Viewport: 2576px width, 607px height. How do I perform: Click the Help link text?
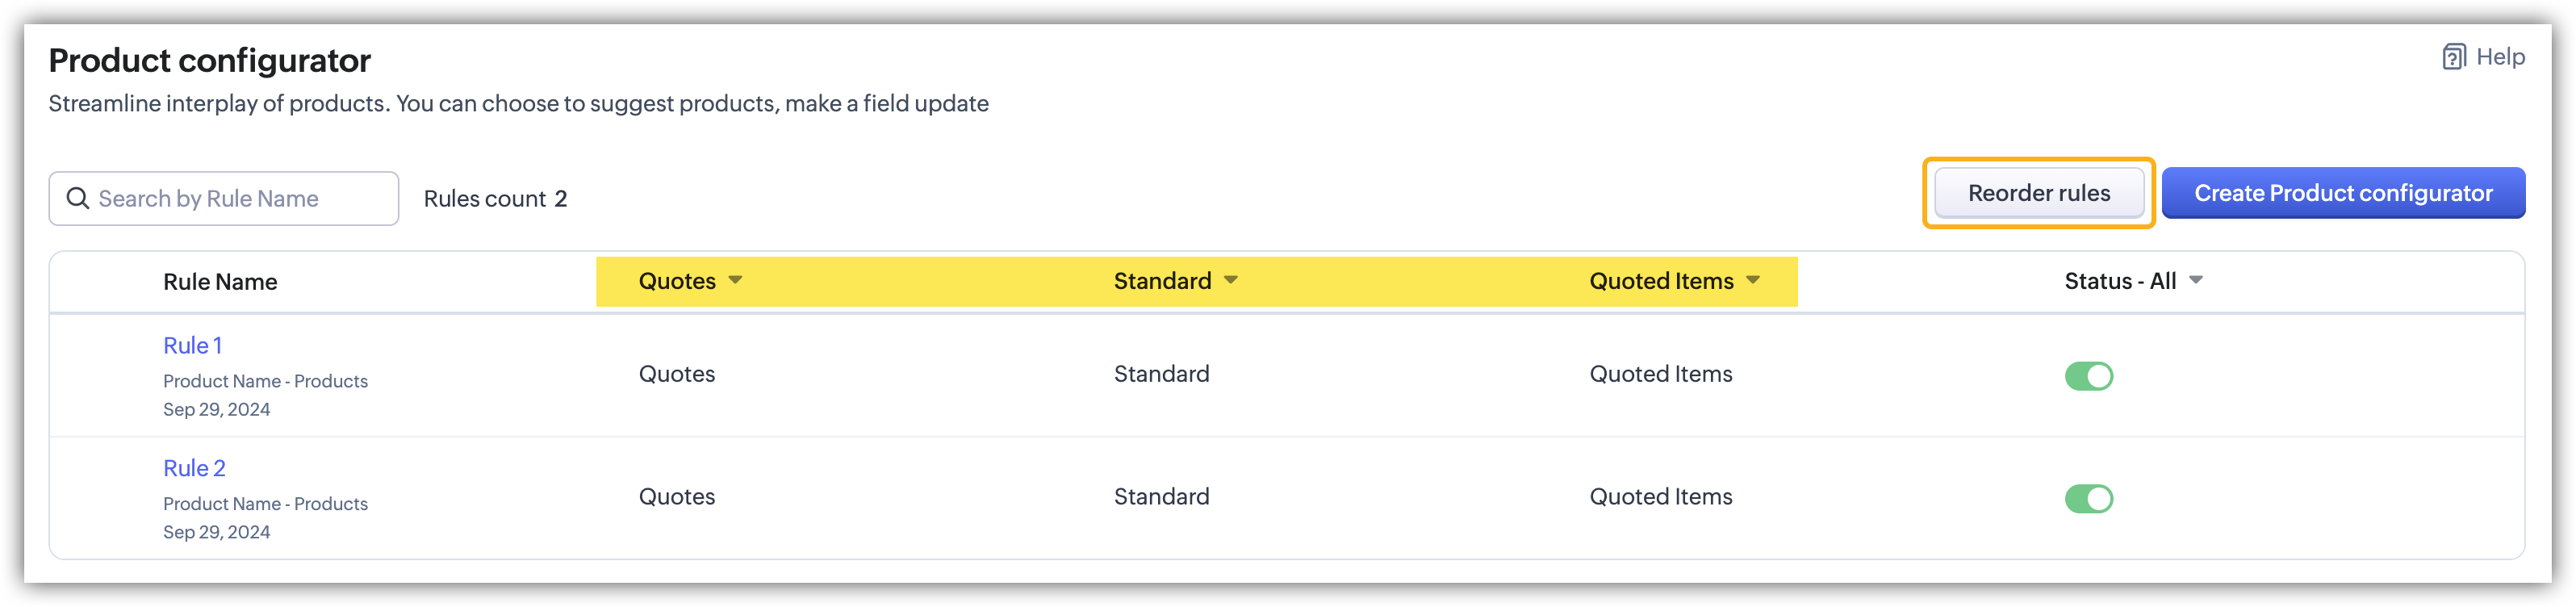tap(2500, 57)
